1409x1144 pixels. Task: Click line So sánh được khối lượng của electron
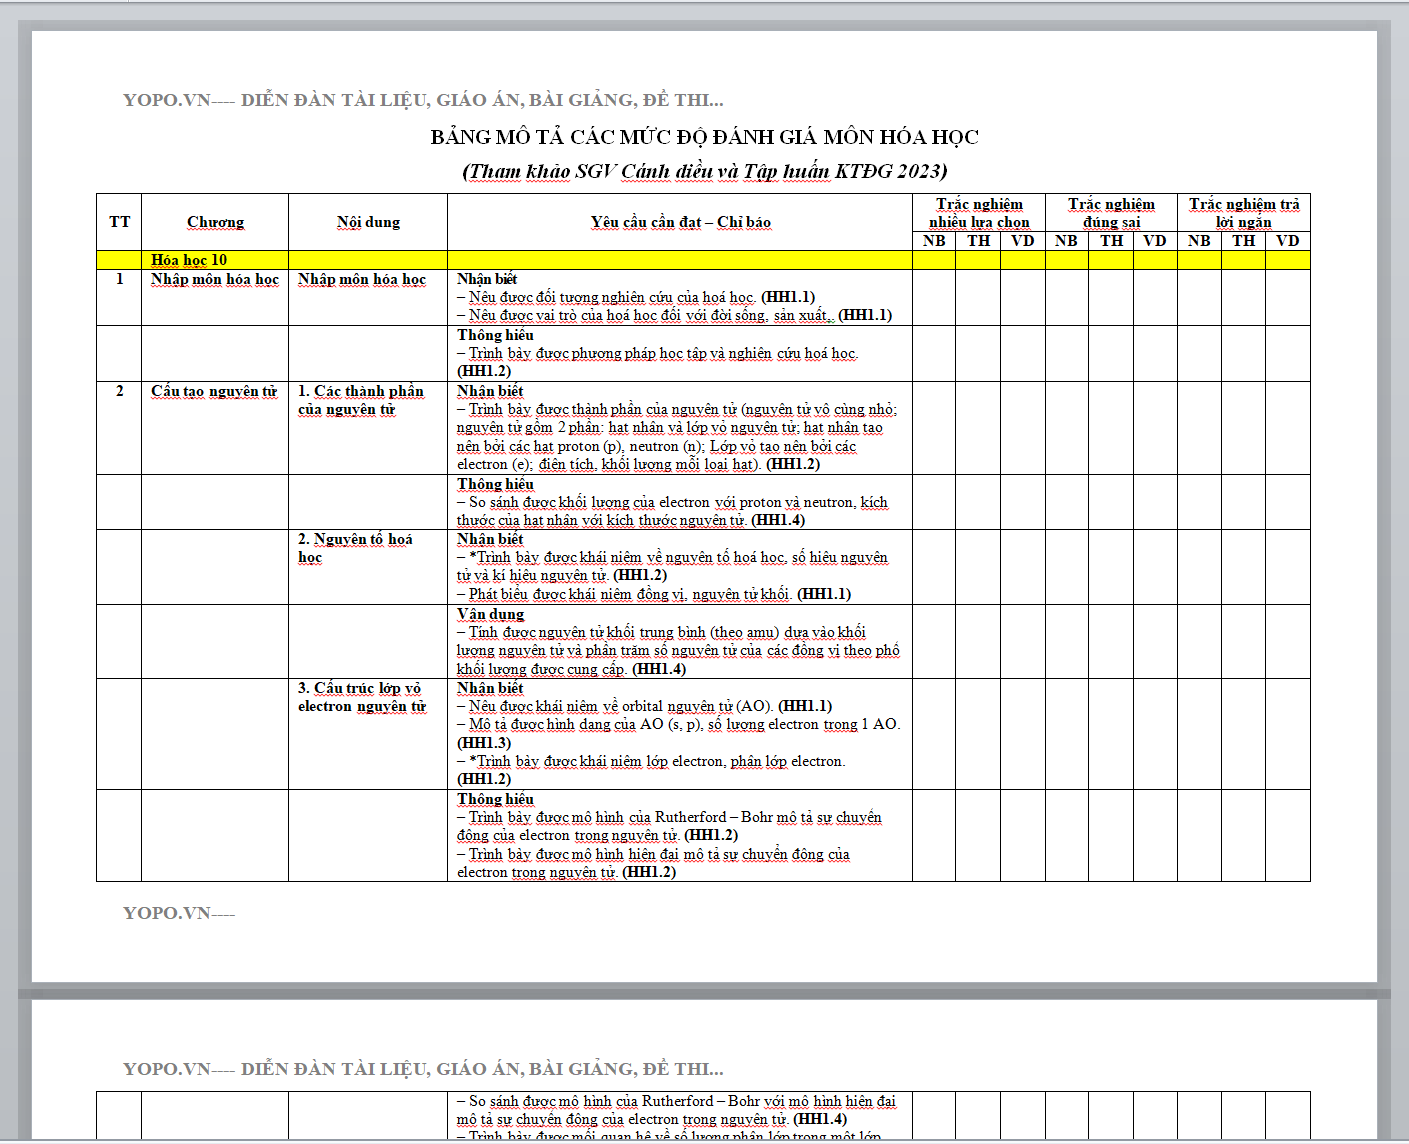point(672,511)
